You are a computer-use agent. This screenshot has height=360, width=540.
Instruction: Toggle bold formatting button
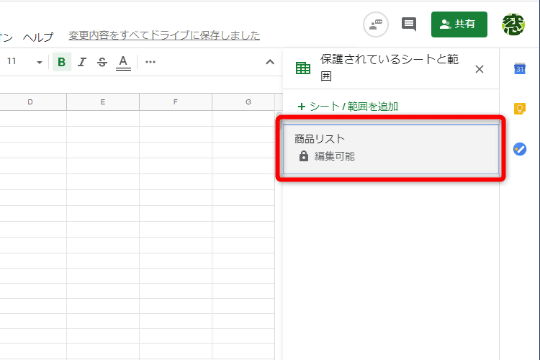click(62, 62)
